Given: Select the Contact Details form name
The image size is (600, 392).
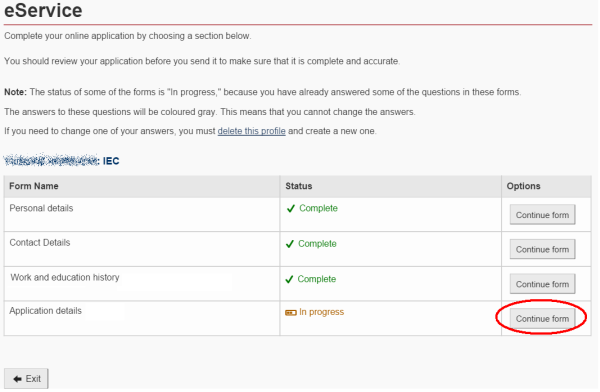Looking at the screenshot, I should 40,243.
